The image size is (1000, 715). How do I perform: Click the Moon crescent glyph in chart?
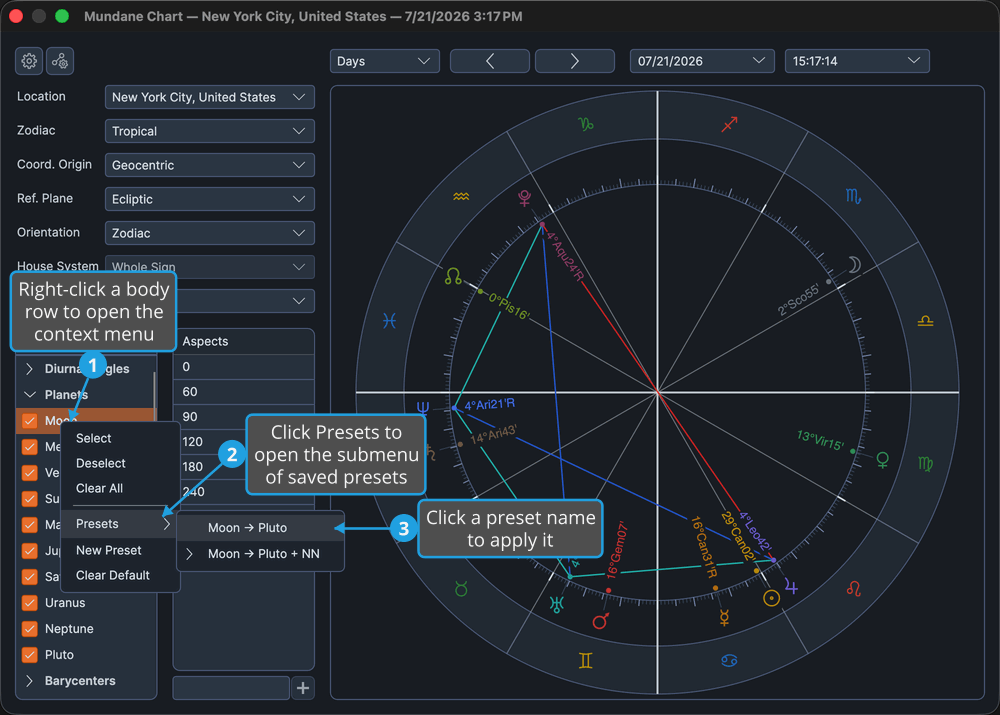855,264
